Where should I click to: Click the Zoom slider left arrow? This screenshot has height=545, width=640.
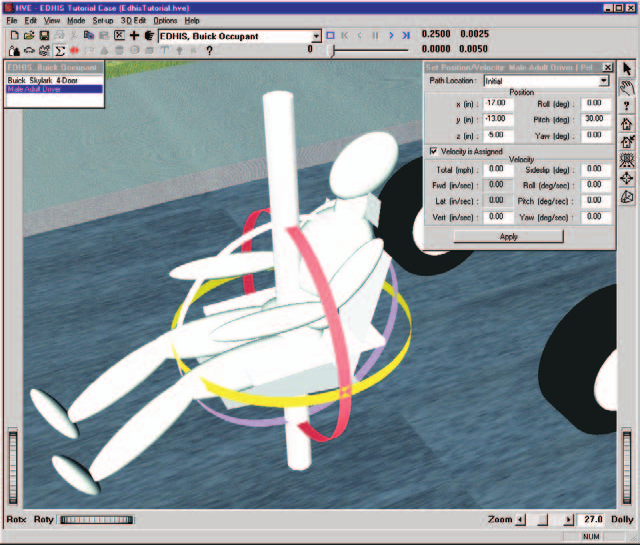(x=520, y=520)
